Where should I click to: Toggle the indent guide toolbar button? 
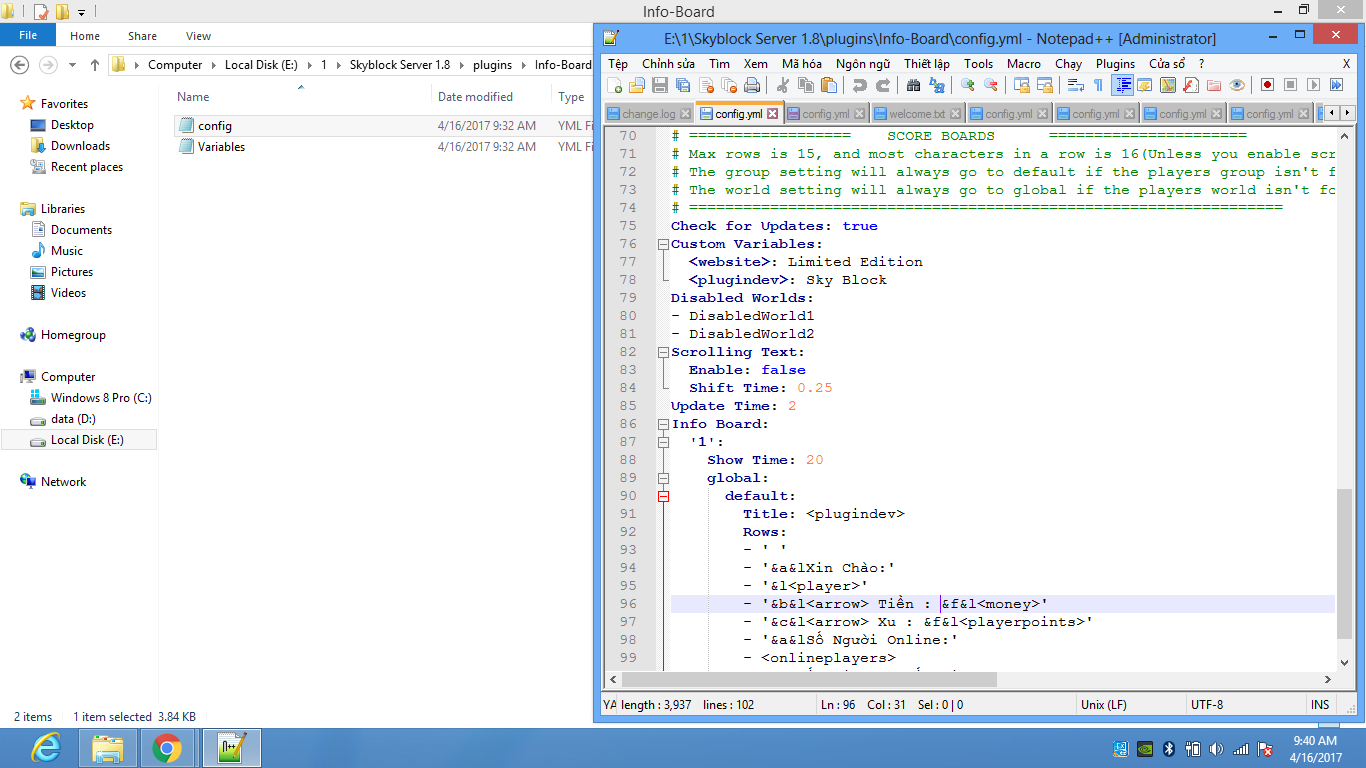coord(1123,86)
